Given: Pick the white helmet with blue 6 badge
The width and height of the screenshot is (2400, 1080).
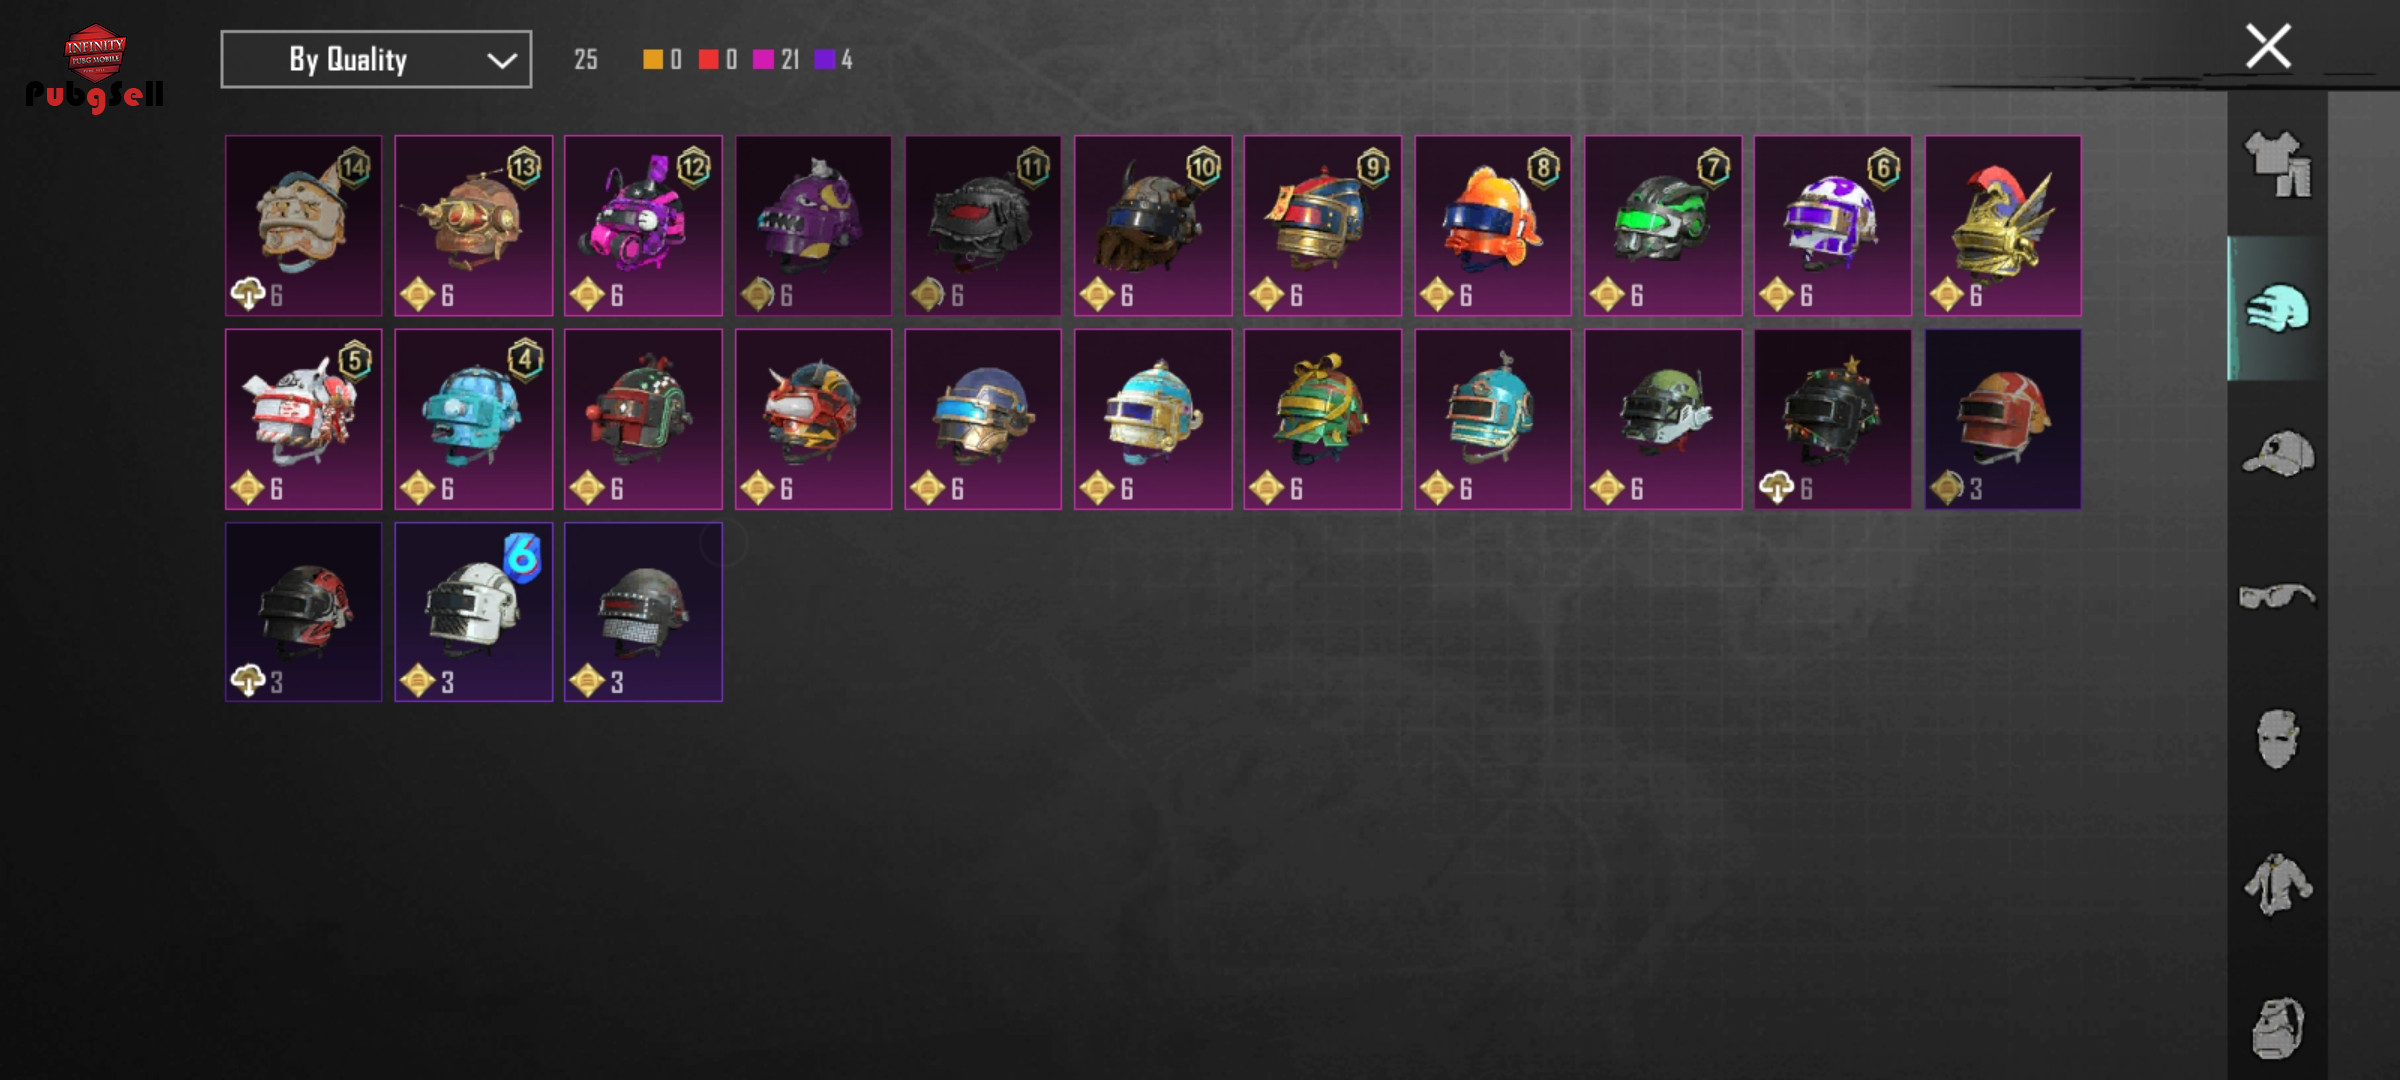Looking at the screenshot, I should coord(474,612).
